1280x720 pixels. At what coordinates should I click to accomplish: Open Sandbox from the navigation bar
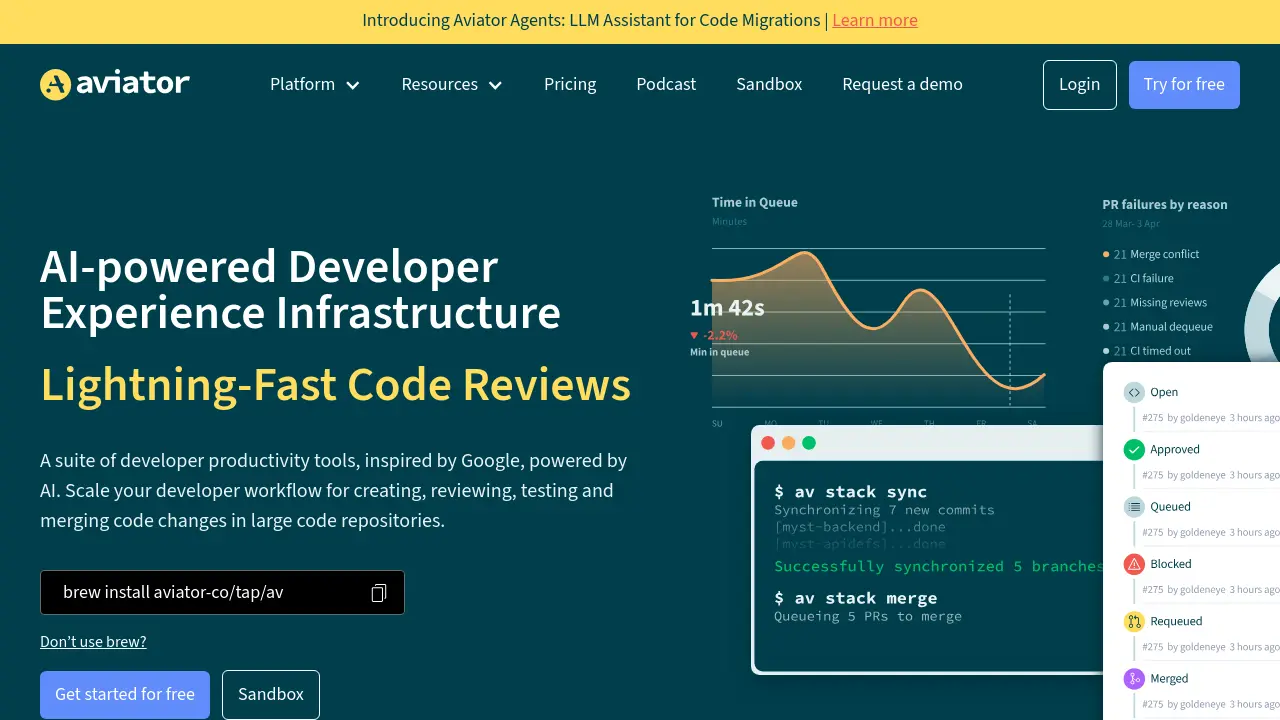(x=769, y=84)
